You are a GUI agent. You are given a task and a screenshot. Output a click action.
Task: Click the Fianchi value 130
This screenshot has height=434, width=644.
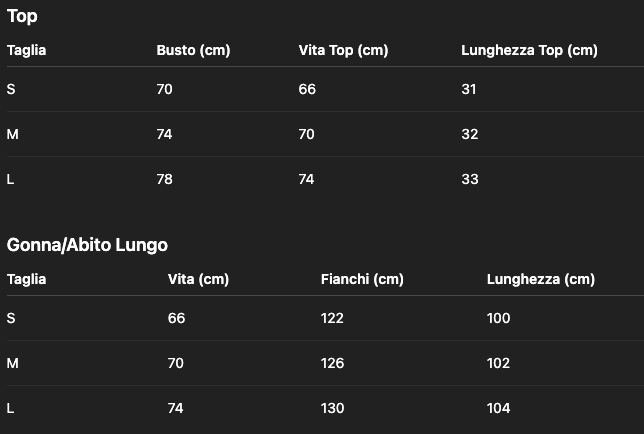click(332, 408)
